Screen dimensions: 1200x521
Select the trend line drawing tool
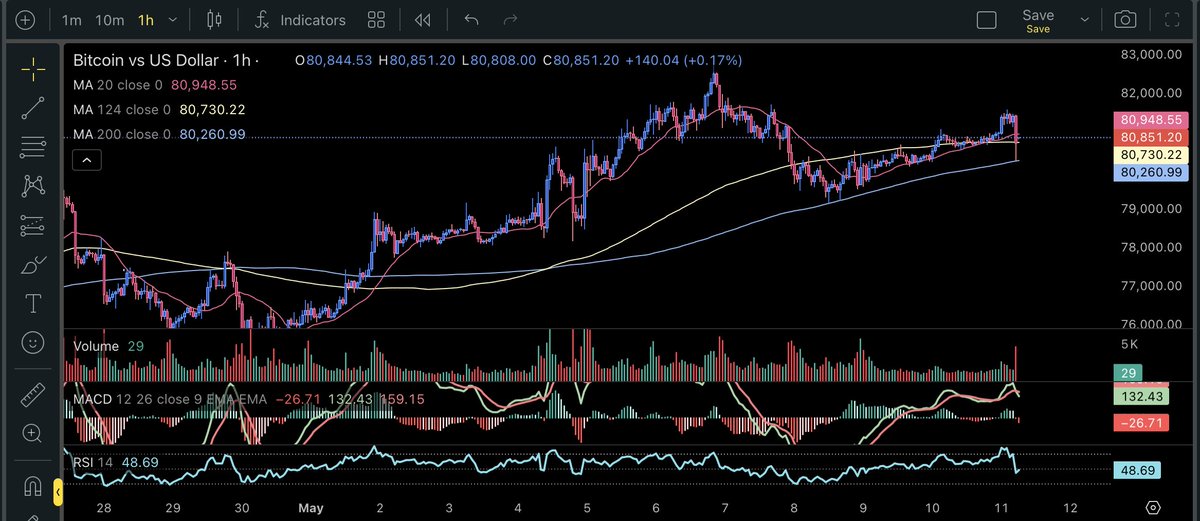point(33,109)
